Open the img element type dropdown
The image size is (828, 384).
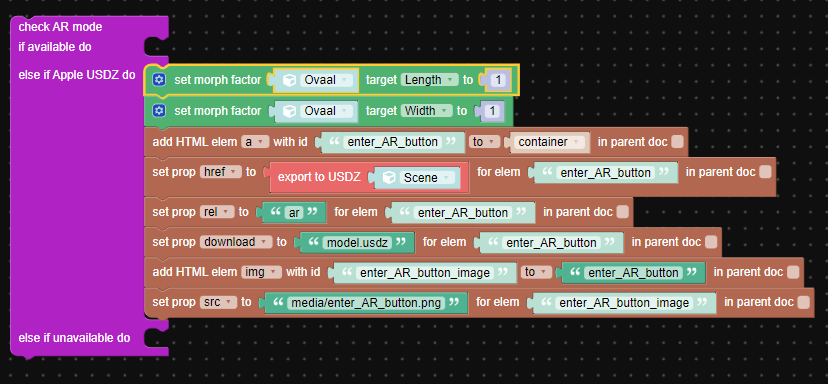click(261, 272)
